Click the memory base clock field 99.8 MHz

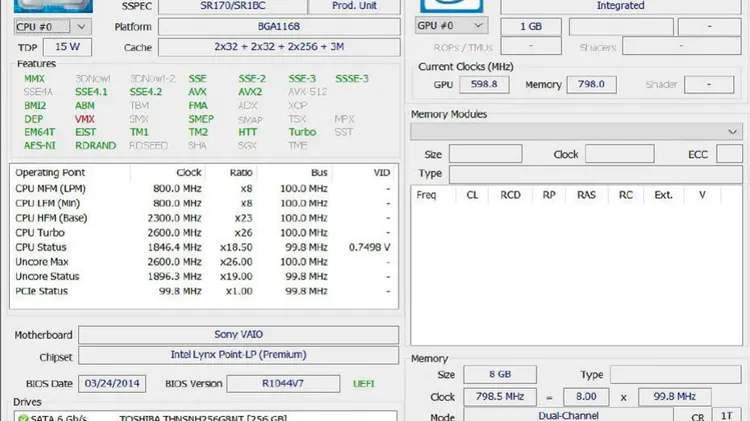[675, 397]
